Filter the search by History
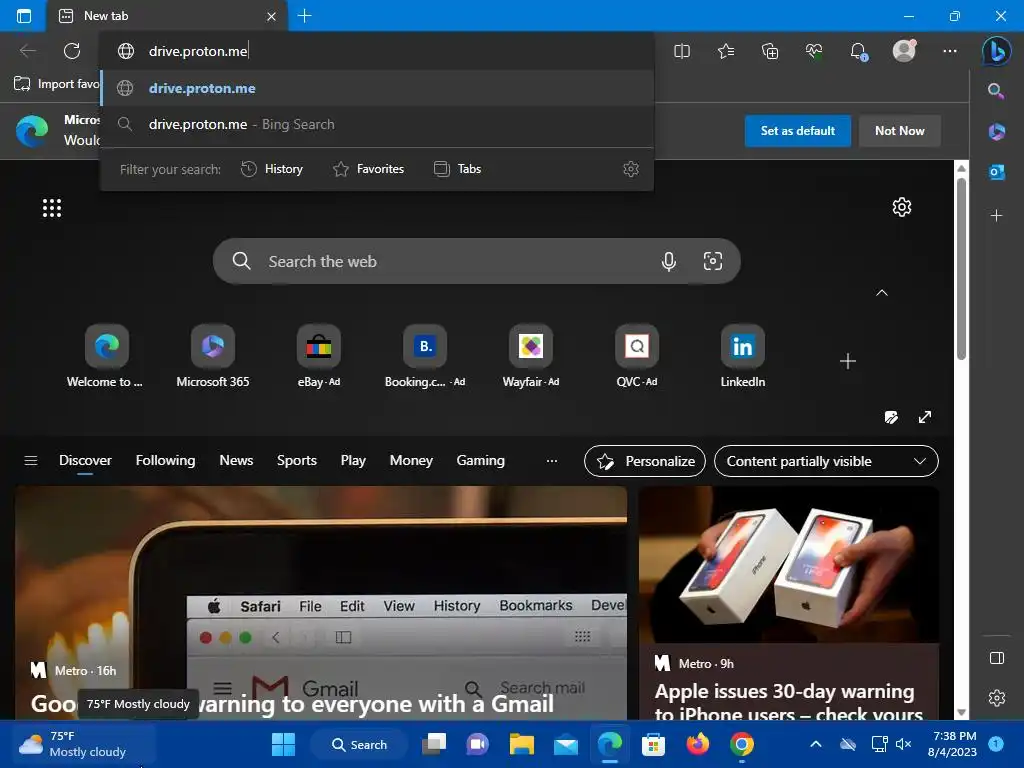Viewport: 1024px width, 768px height. click(272, 169)
